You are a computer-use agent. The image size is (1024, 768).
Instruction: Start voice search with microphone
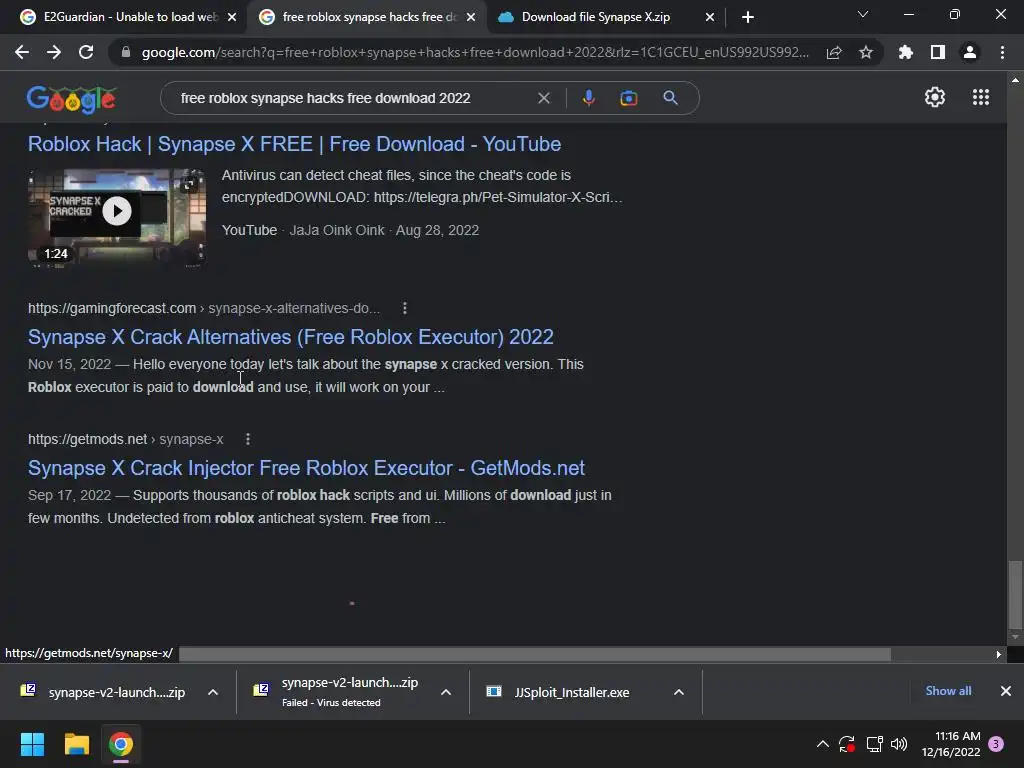[x=588, y=98]
